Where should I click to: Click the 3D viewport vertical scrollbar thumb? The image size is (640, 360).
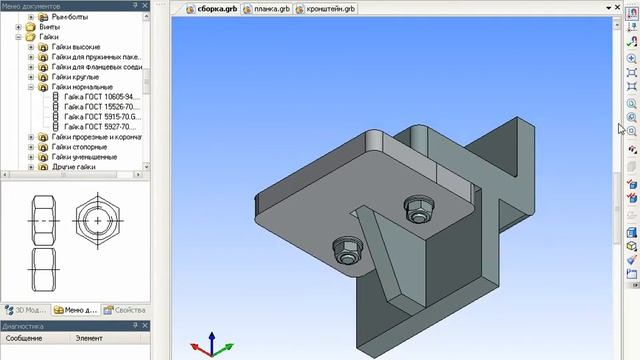tap(617, 208)
